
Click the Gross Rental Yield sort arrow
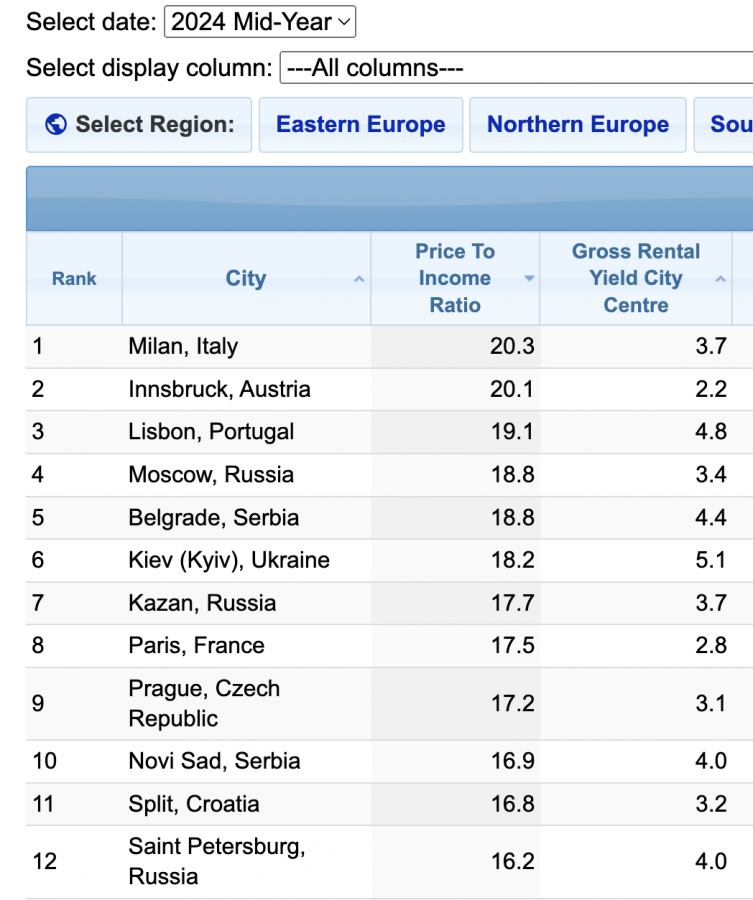tap(721, 279)
